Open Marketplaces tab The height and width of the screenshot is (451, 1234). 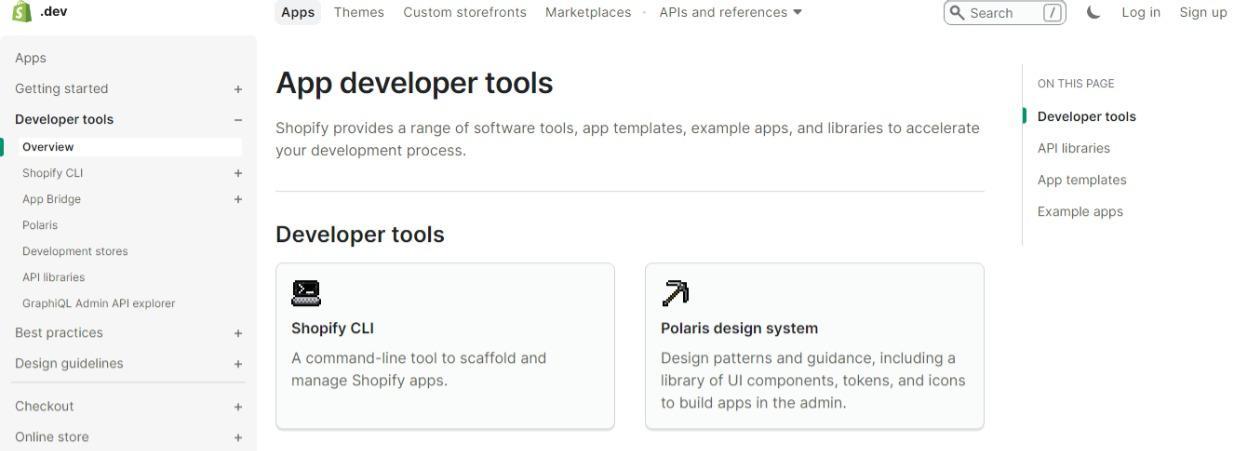(x=588, y=13)
